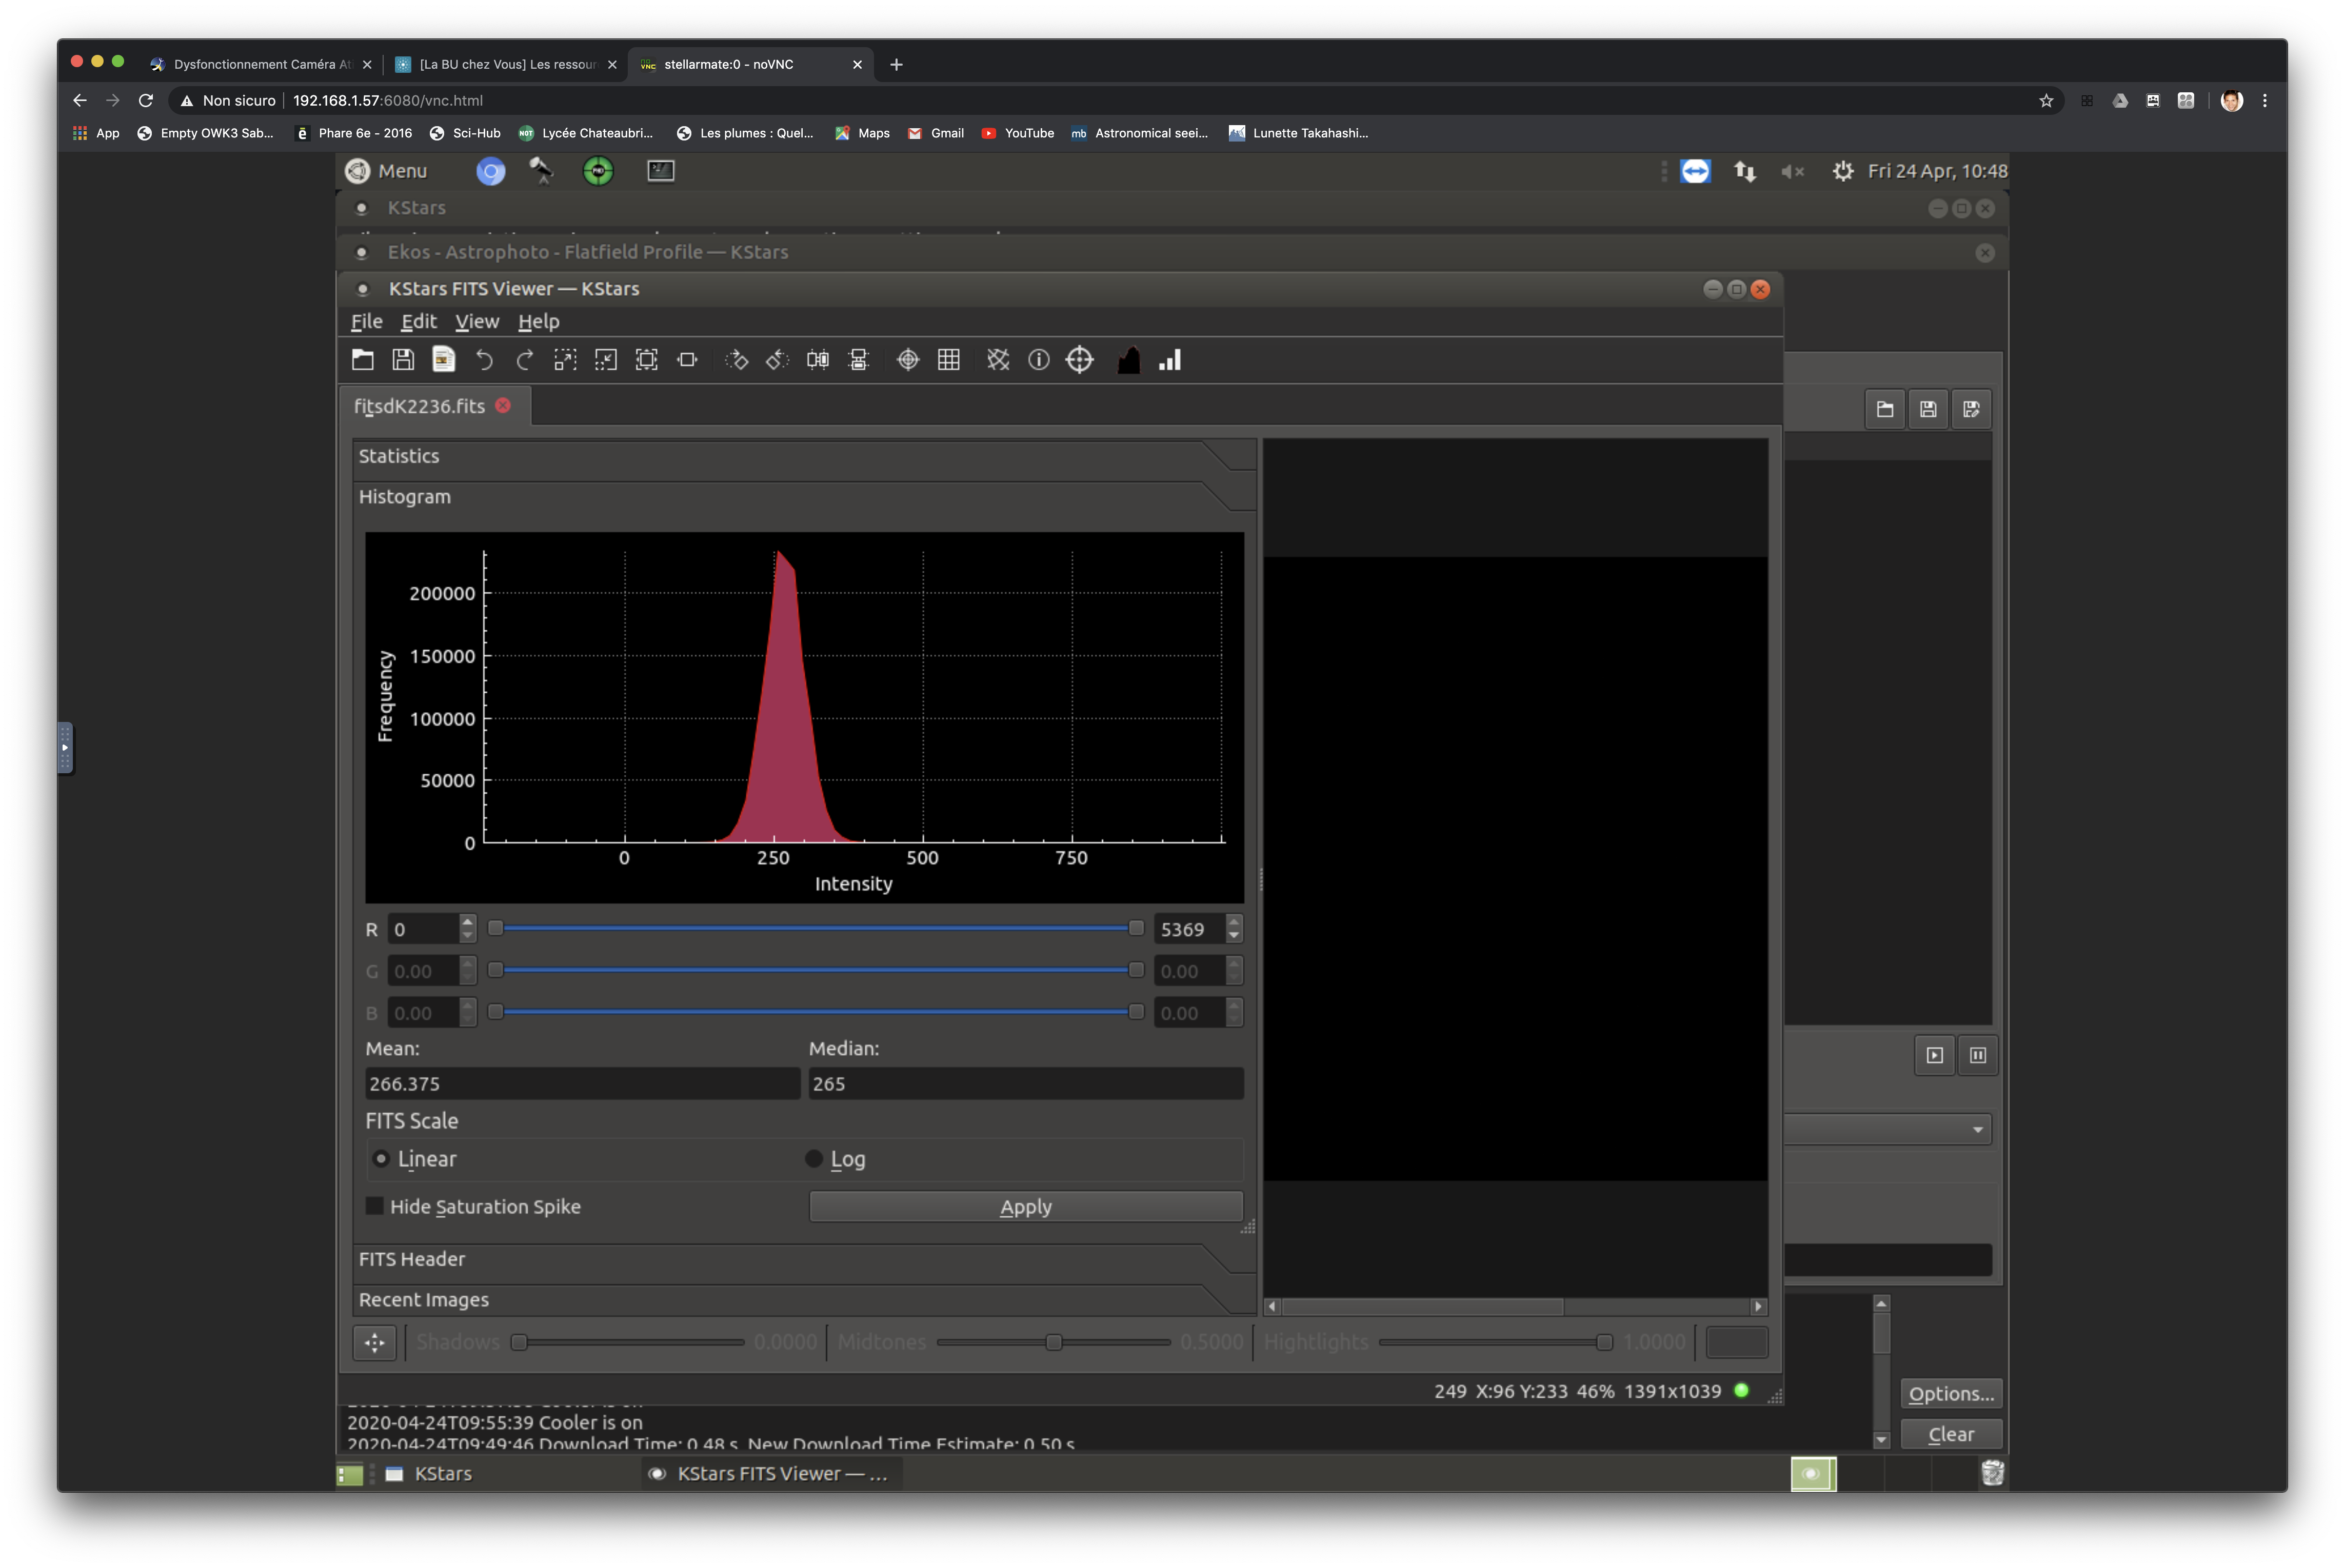Viewport: 2345px width, 1568px height.
Task: Click the statistics bar chart icon
Action: [x=1170, y=360]
